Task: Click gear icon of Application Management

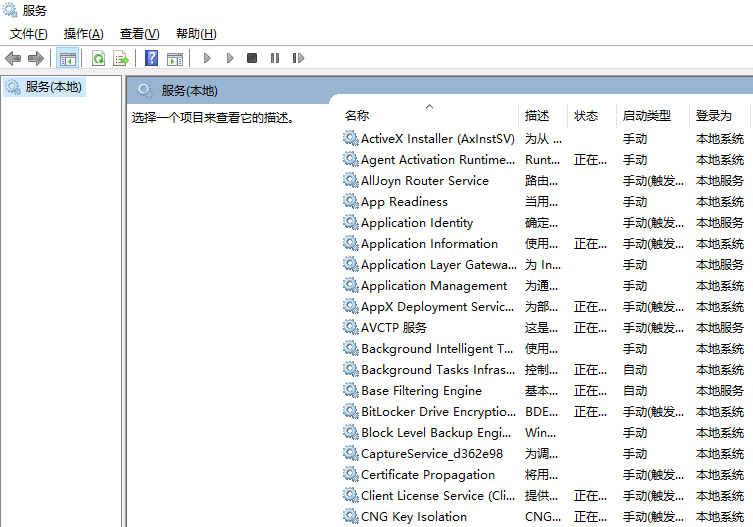Action: 351,285
